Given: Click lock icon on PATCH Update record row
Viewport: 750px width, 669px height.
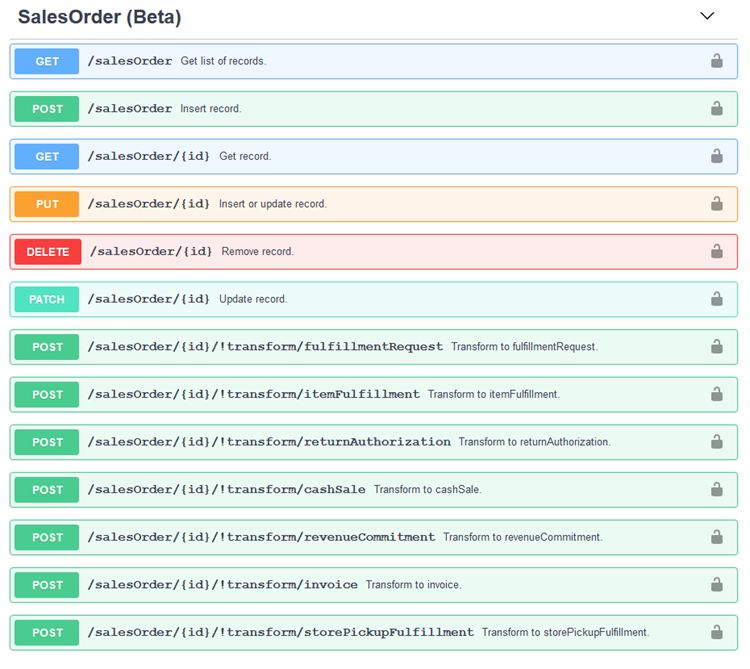Looking at the screenshot, I should 717,299.
